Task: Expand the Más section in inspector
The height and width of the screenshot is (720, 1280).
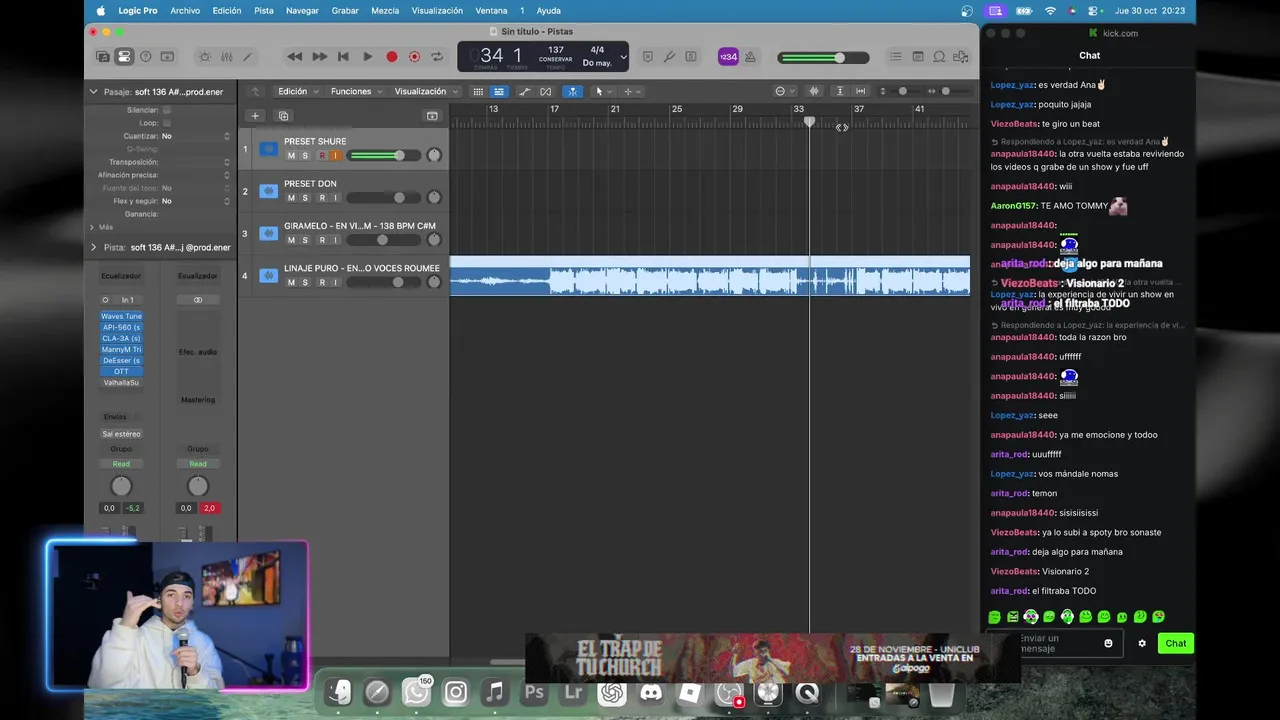Action: tap(93, 227)
